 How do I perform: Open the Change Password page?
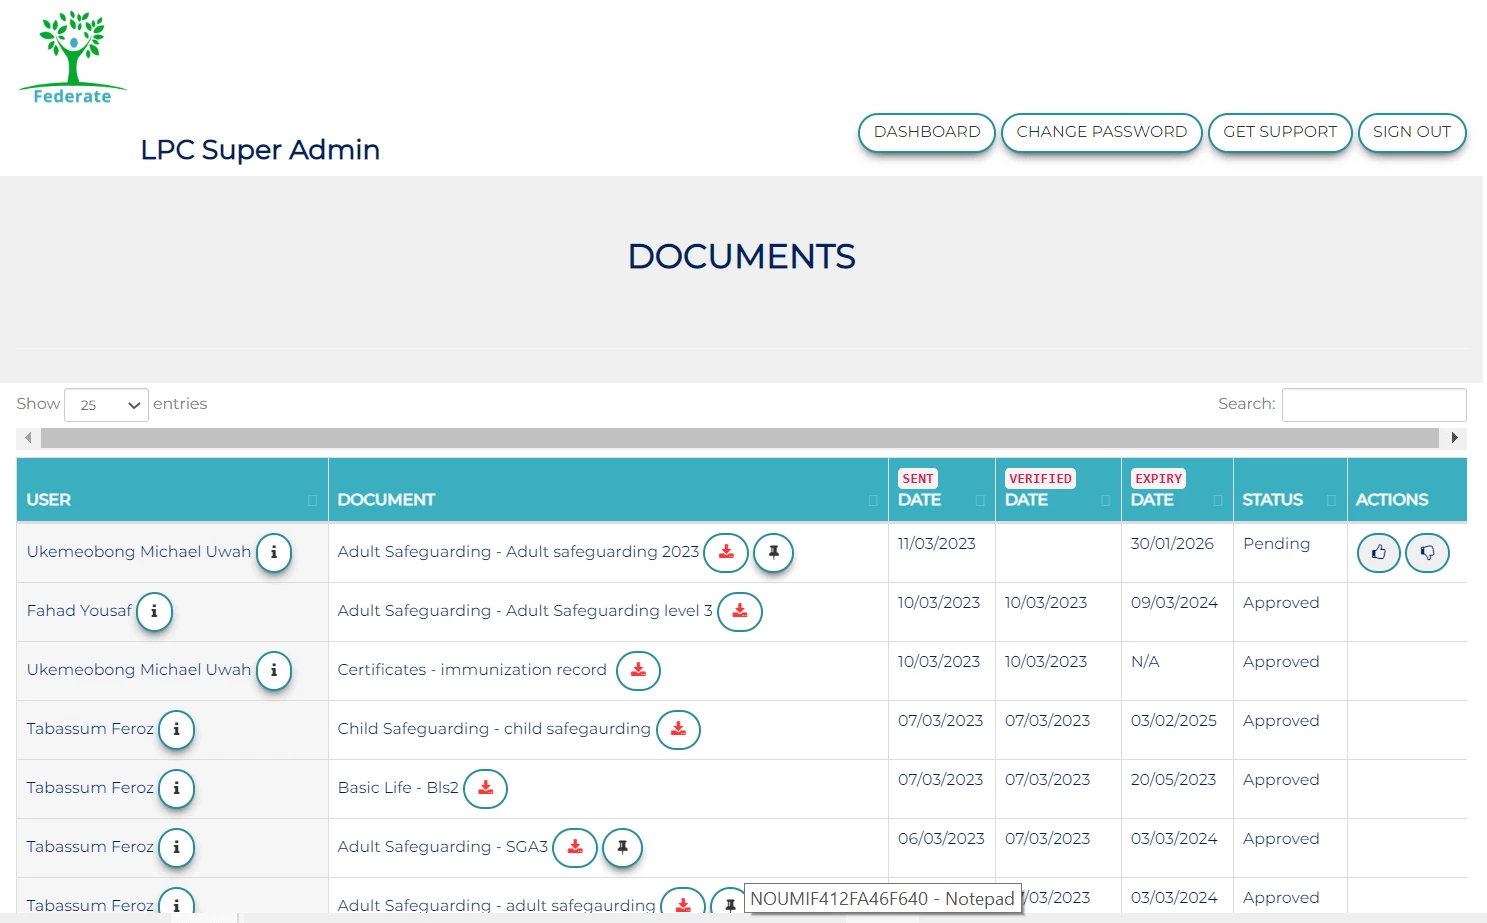tap(1101, 132)
